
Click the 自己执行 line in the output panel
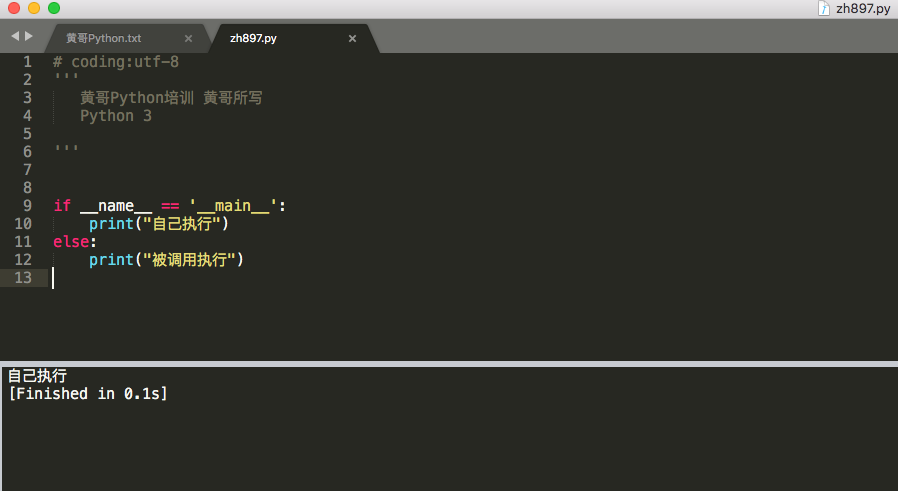pyautogui.click(x=37, y=376)
